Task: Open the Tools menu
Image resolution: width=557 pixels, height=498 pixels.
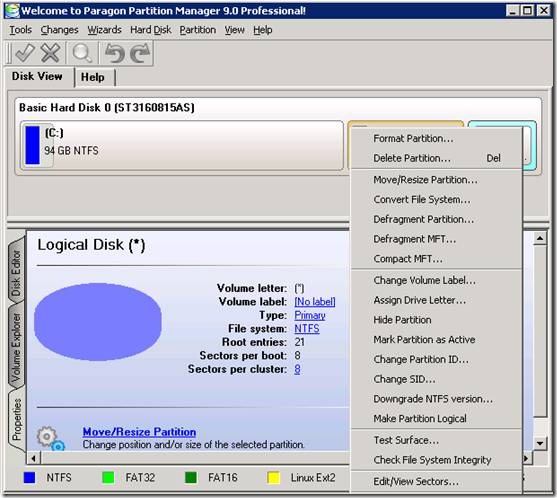Action: coord(21,30)
